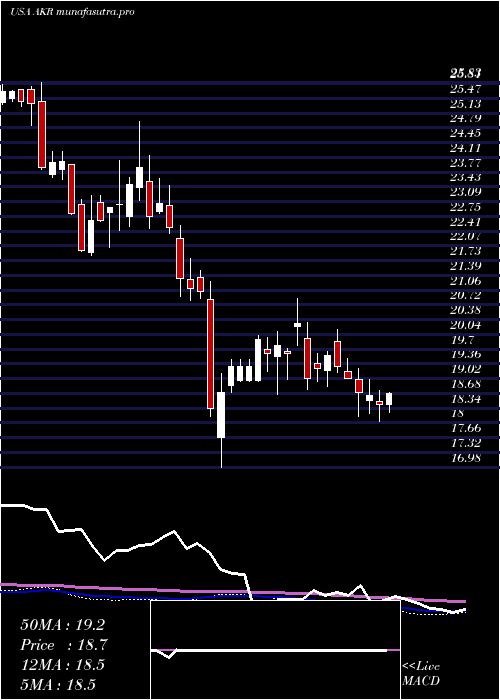Click the 17.32 price axis label
The width and height of the screenshot is (500, 700).
point(465,443)
